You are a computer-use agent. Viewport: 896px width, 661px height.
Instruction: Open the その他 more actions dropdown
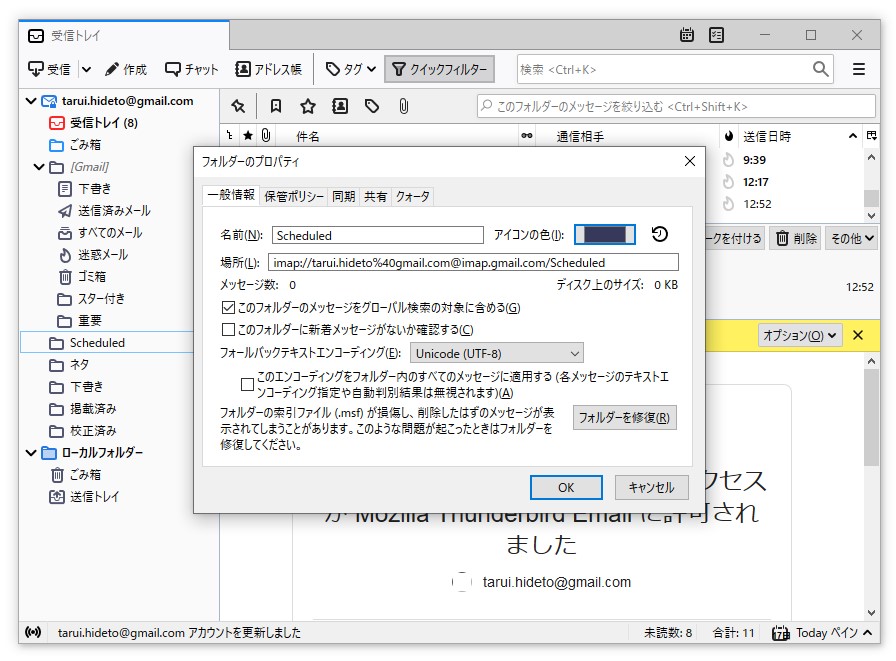851,238
